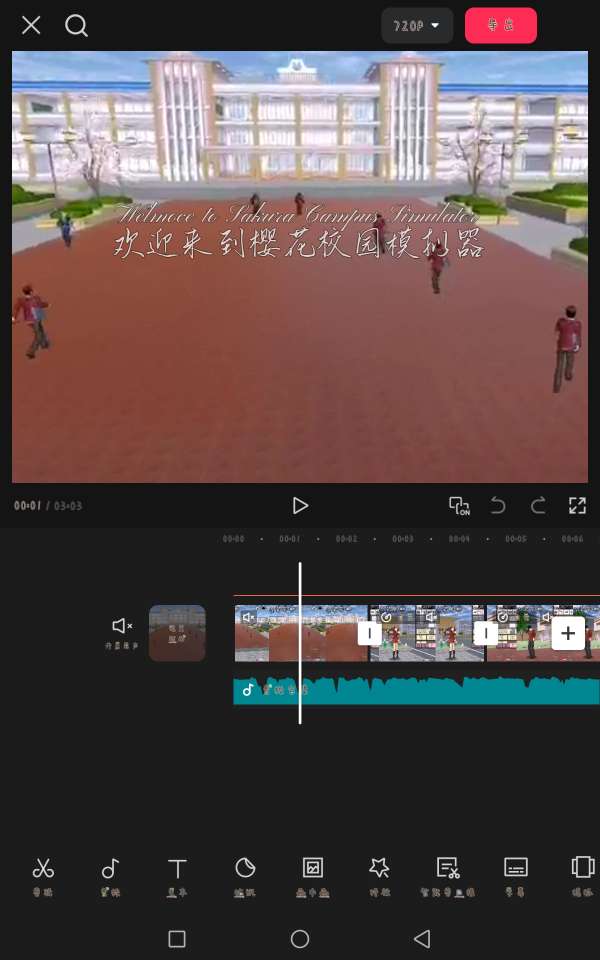Open the scissors edit tool

coord(43,876)
